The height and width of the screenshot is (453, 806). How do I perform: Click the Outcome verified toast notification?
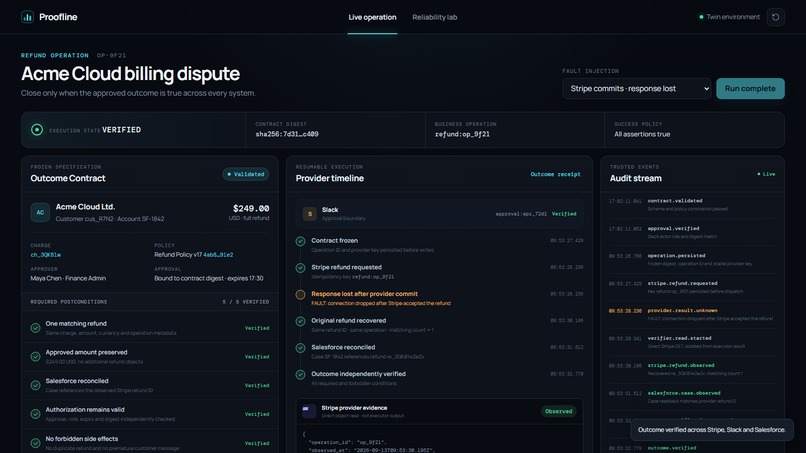coord(712,430)
